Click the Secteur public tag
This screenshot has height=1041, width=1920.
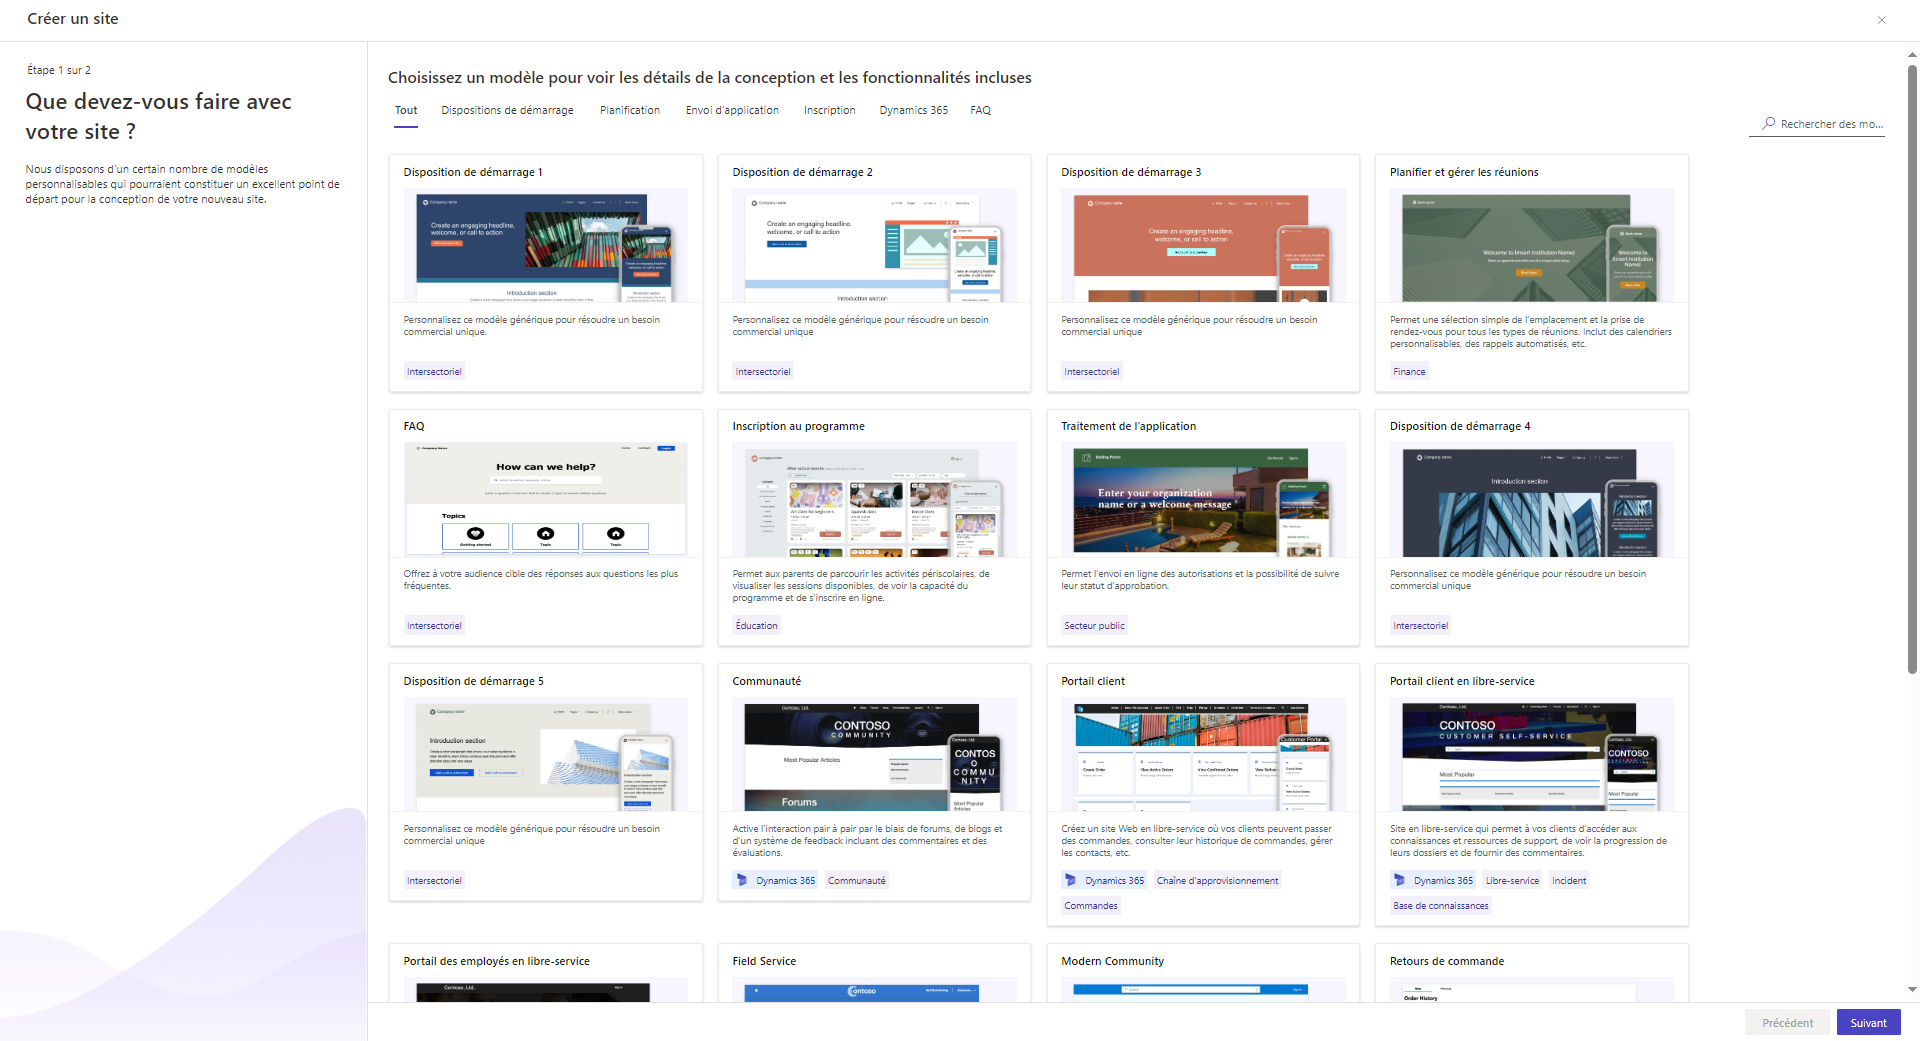(1094, 625)
